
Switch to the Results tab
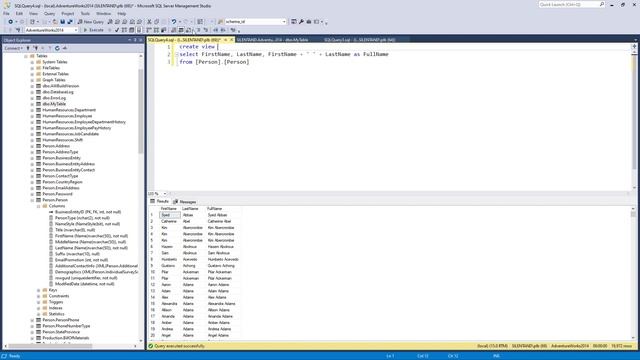(x=159, y=202)
